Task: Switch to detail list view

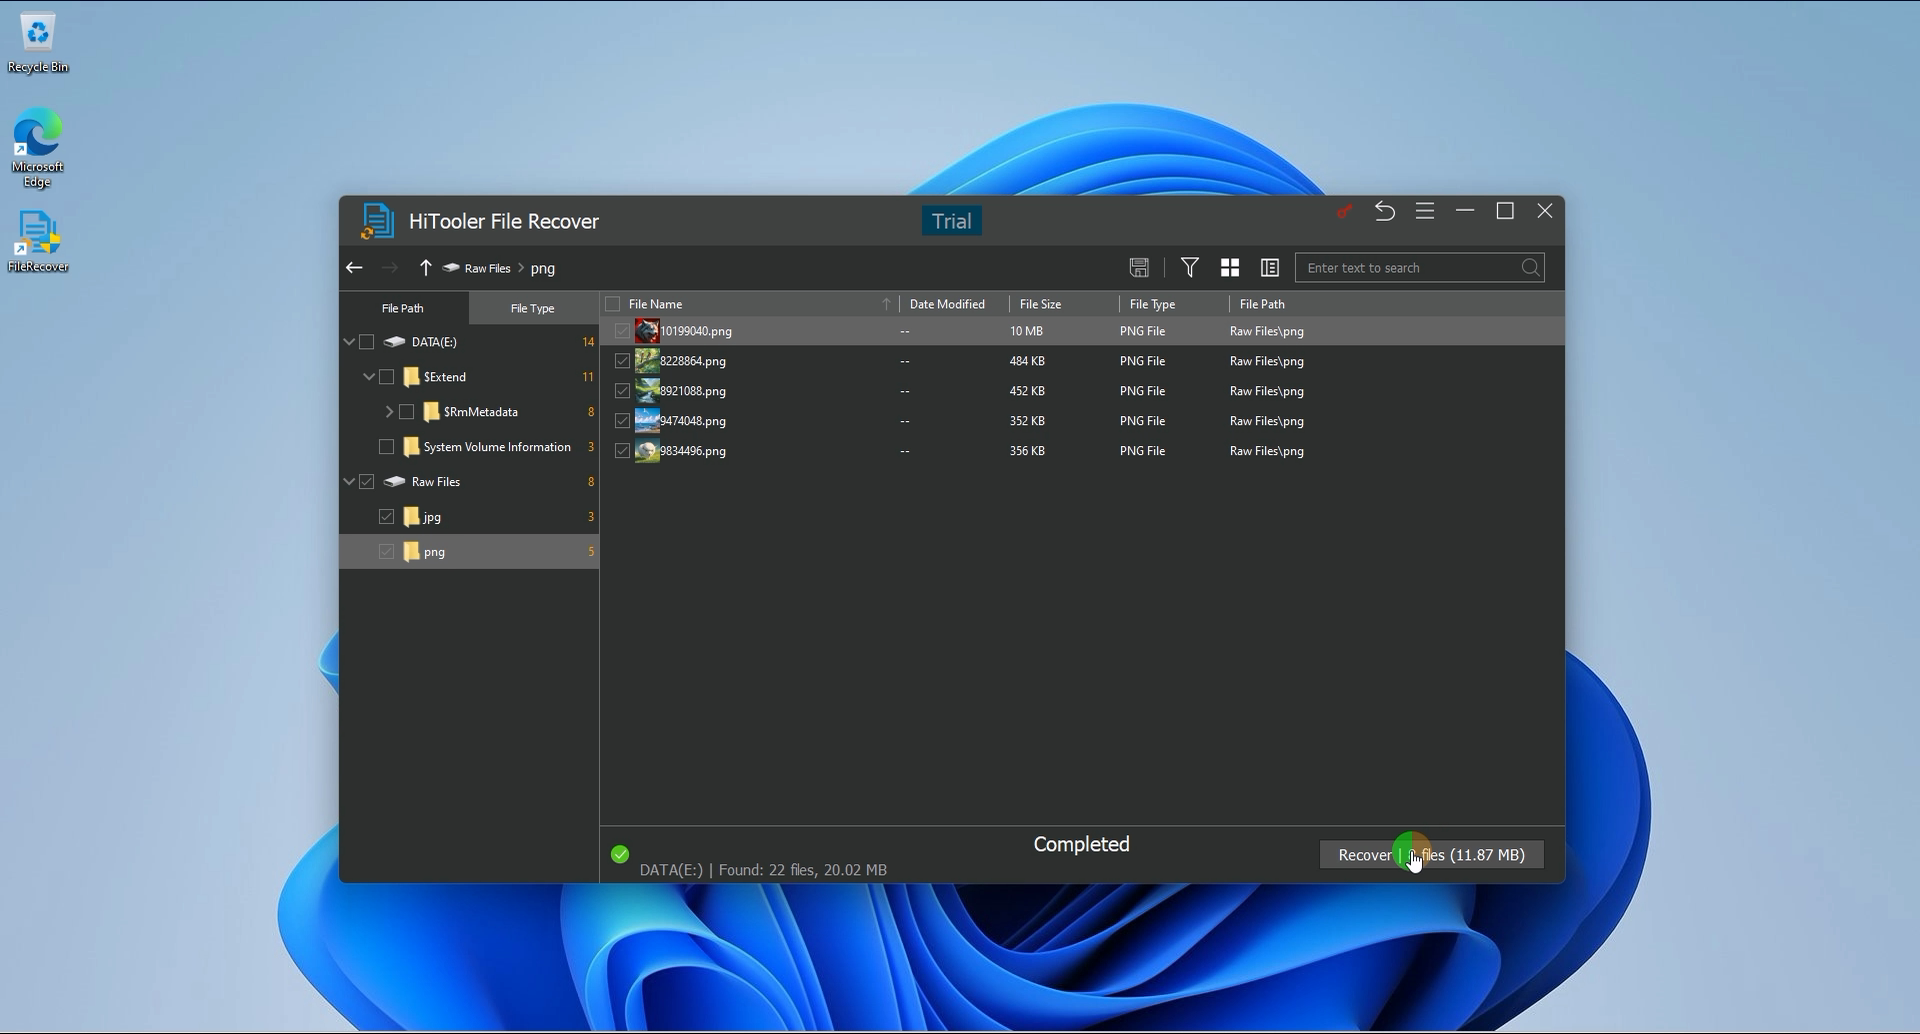Action: [x=1268, y=267]
